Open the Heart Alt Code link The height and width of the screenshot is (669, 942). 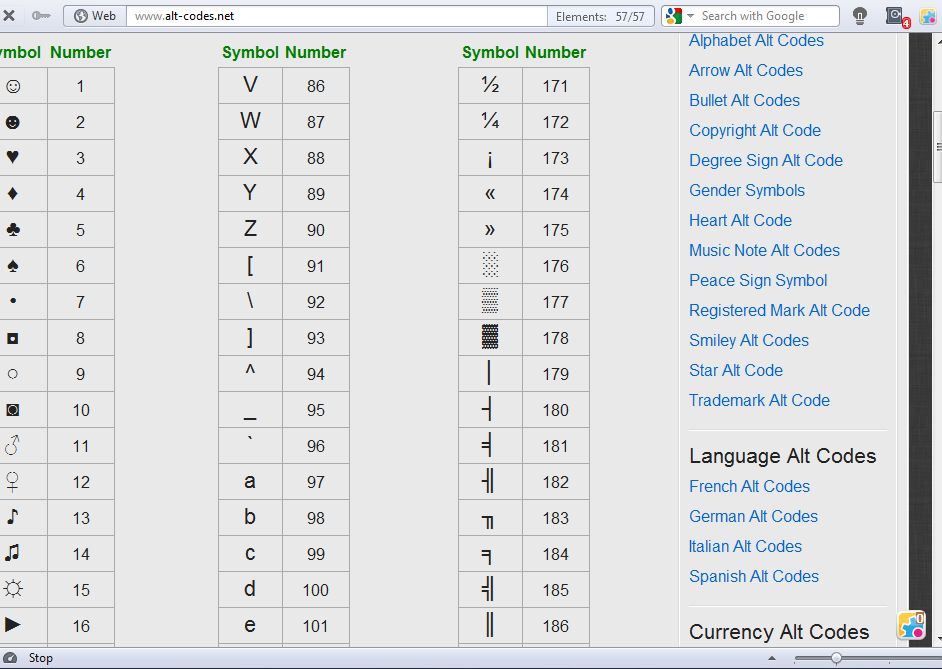740,220
